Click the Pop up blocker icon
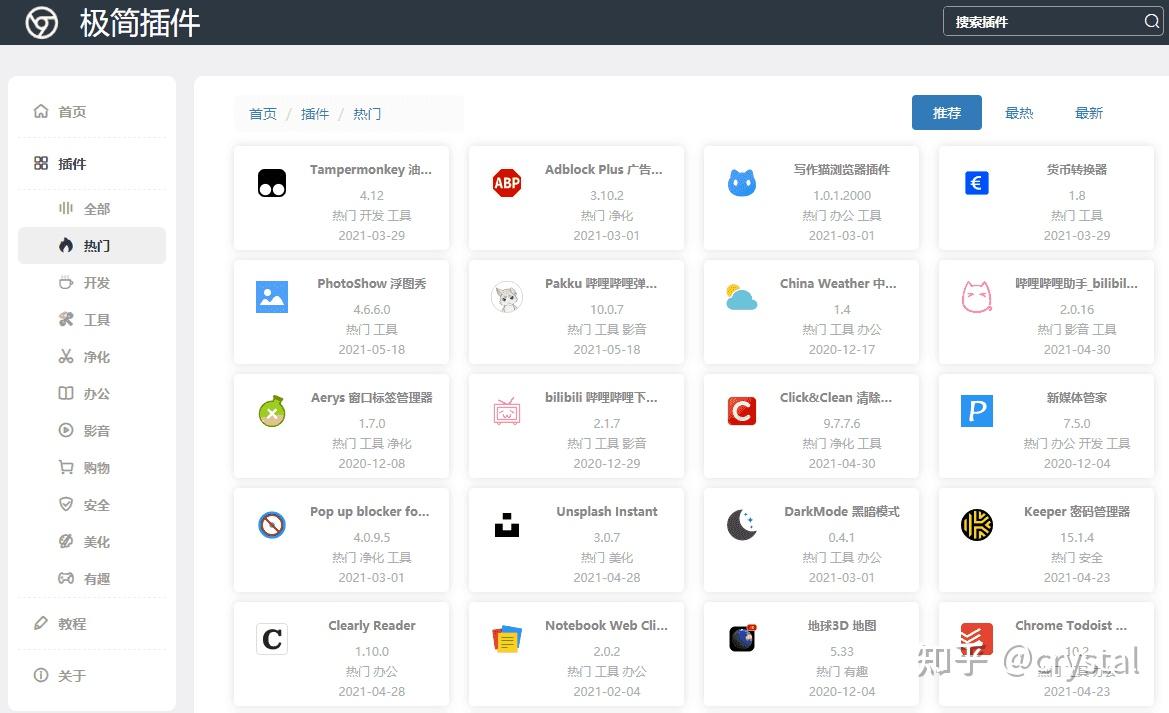1169x713 pixels. point(272,525)
